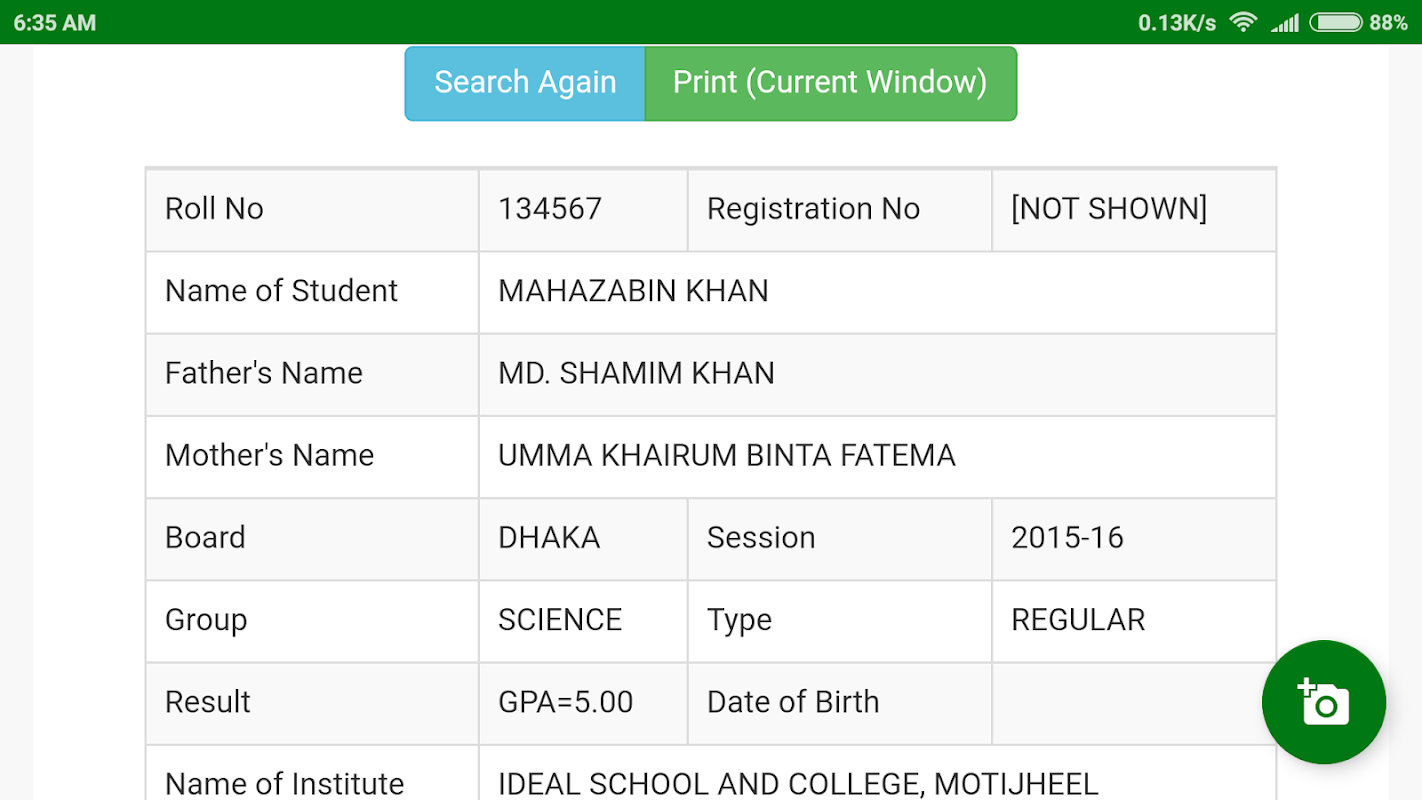Tap the 2015-16 session value
Screen dimensions: 1422x800
1067,538
